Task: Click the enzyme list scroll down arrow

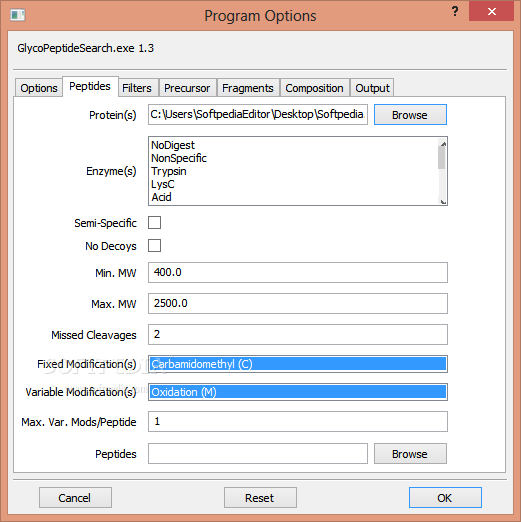Action: (x=443, y=201)
